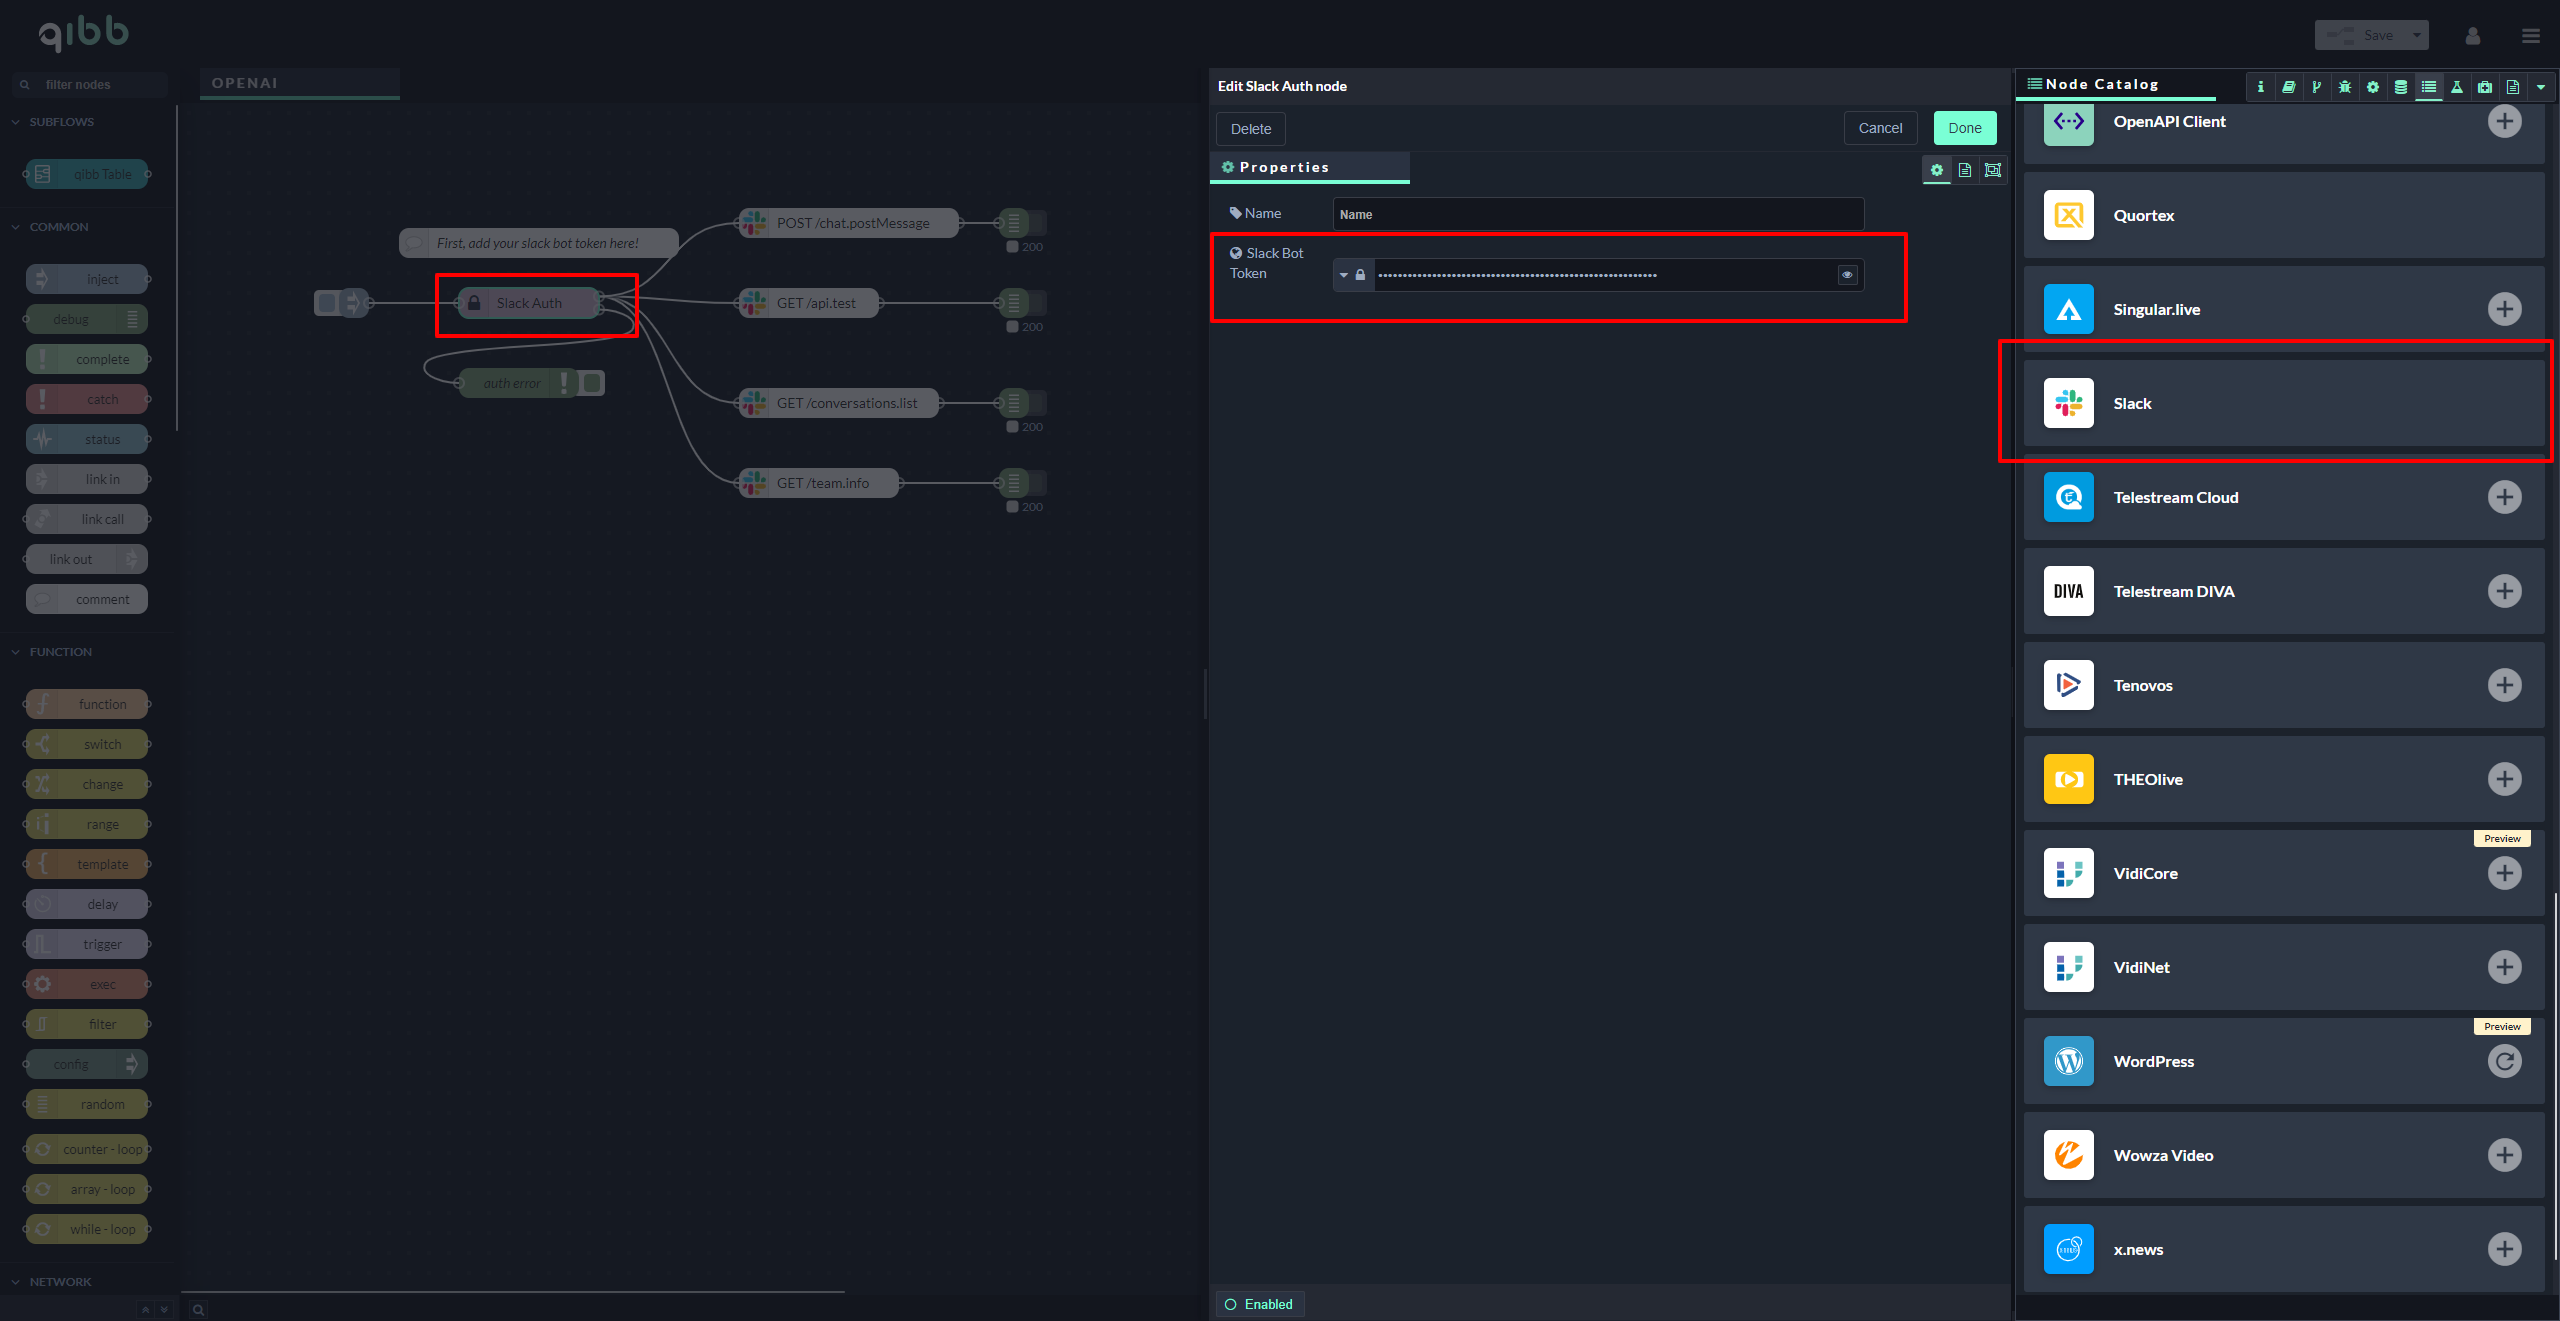Click the qibb logo
The width and height of the screenshot is (2560, 1321).
tap(83, 32)
